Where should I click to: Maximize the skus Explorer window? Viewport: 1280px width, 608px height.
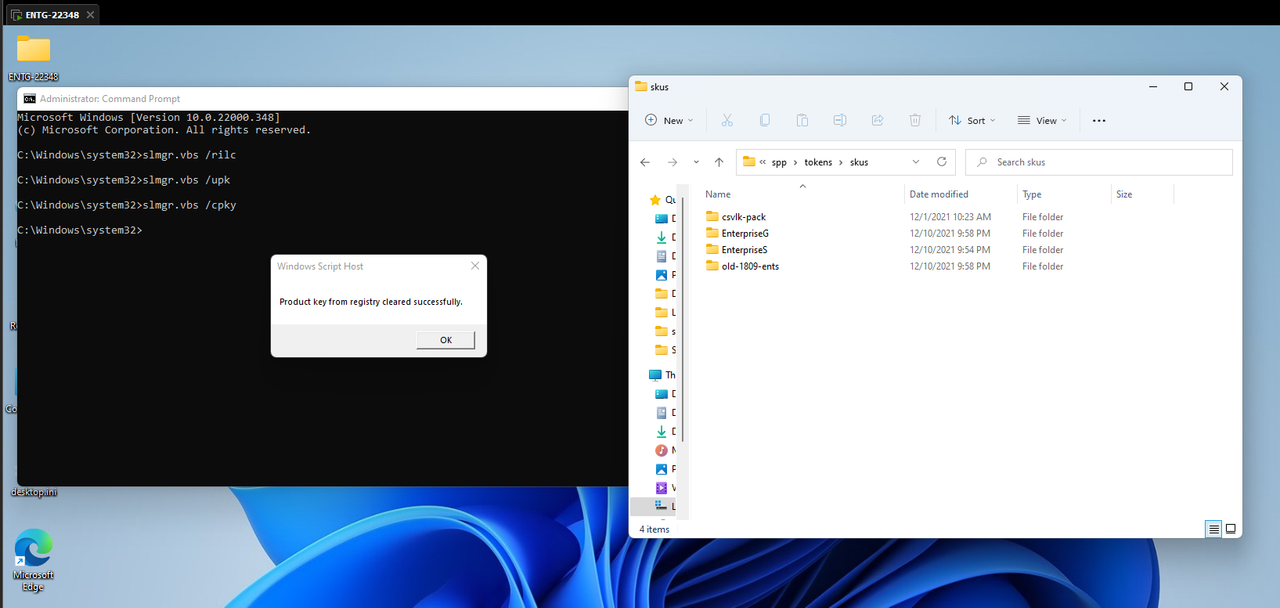tap(1188, 87)
